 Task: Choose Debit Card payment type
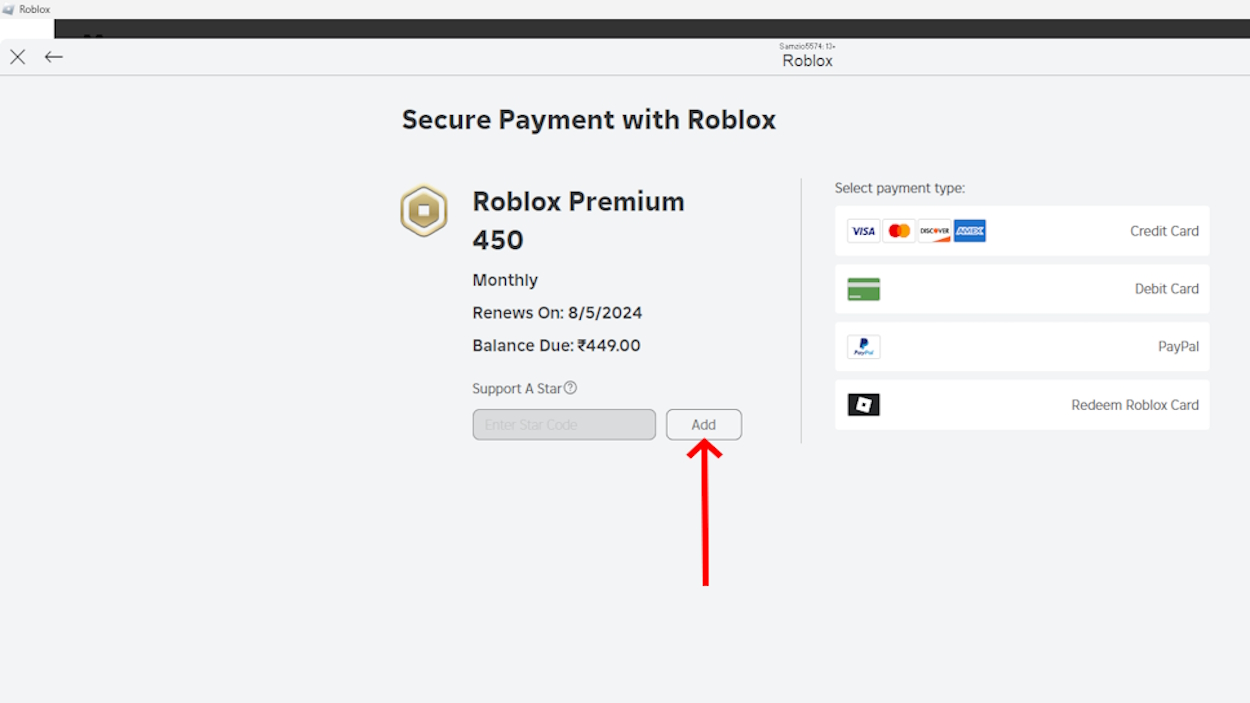pyautogui.click(x=1022, y=289)
